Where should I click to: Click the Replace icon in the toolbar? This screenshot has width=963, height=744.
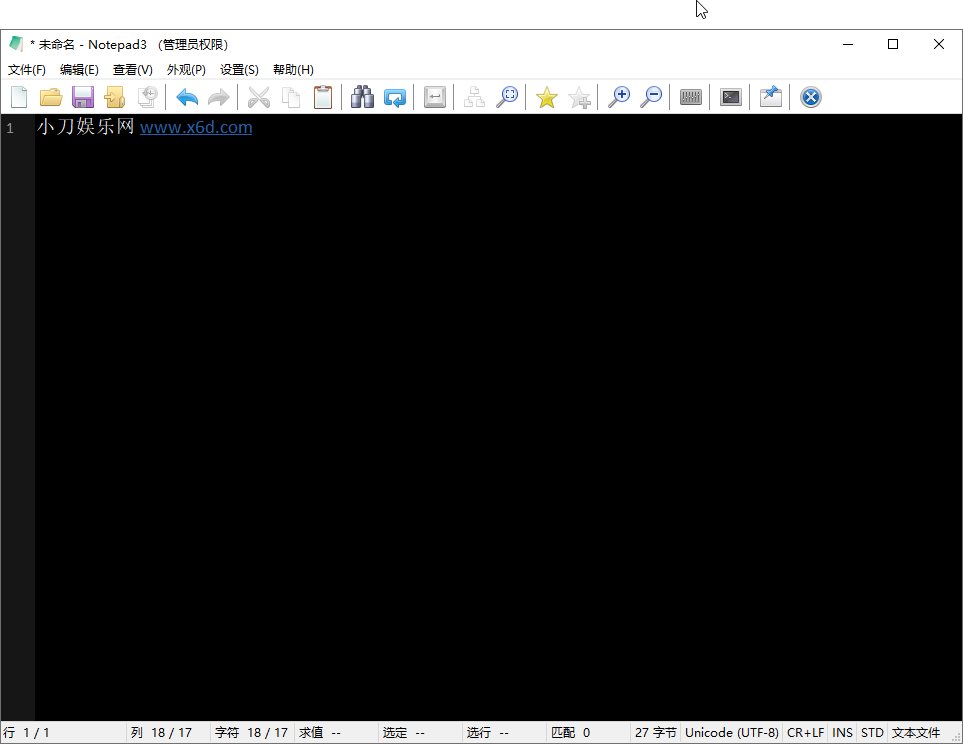(x=395, y=97)
